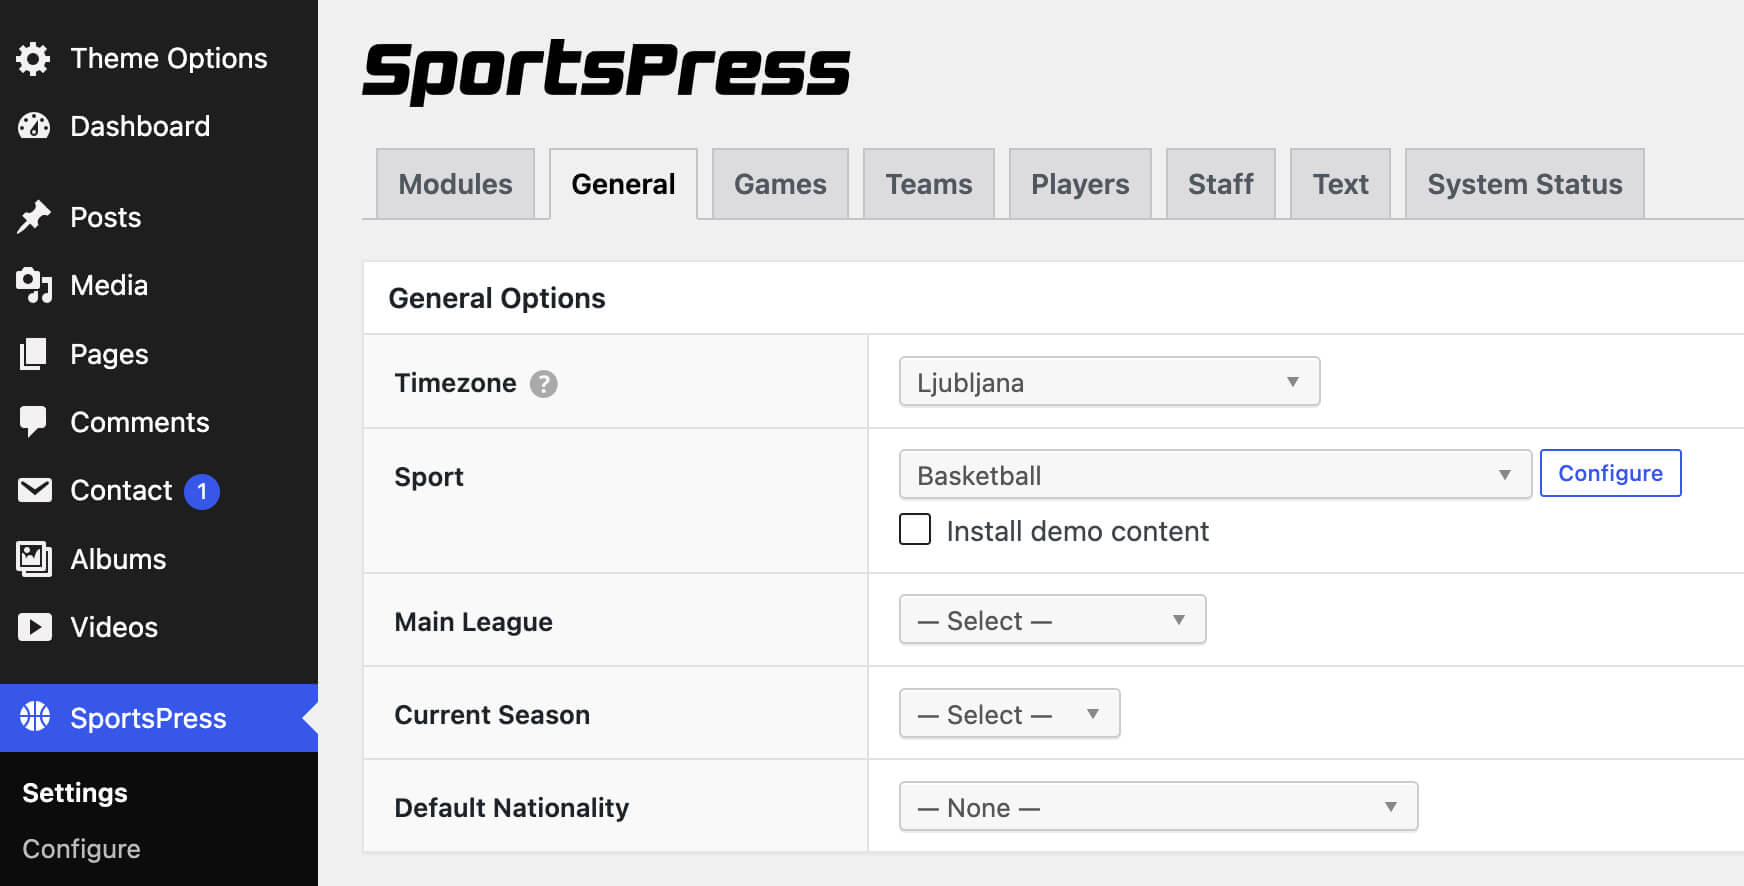
Task: Switch to the Modules tab
Action: click(455, 184)
